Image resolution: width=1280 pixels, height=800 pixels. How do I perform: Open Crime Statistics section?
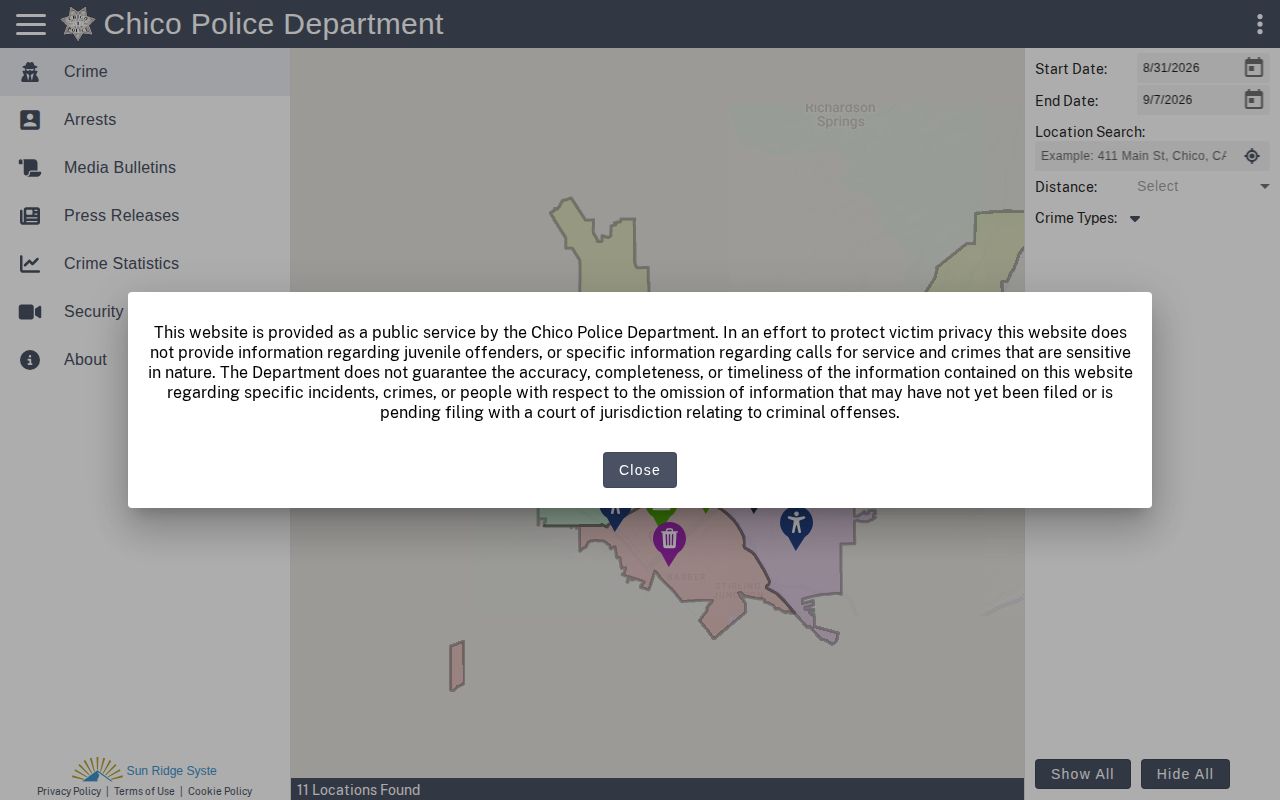145,264
